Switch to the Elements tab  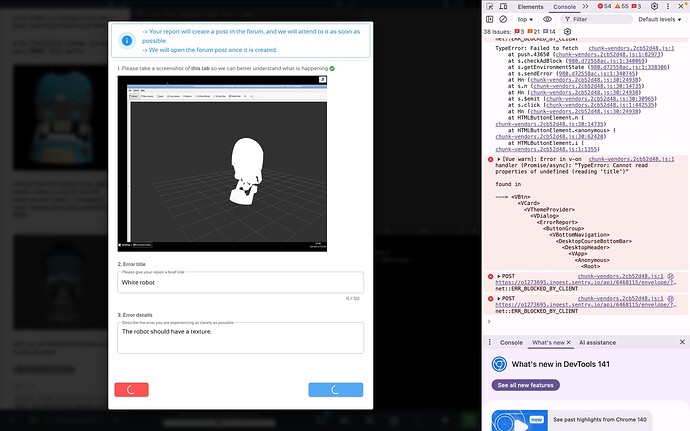(530, 6)
